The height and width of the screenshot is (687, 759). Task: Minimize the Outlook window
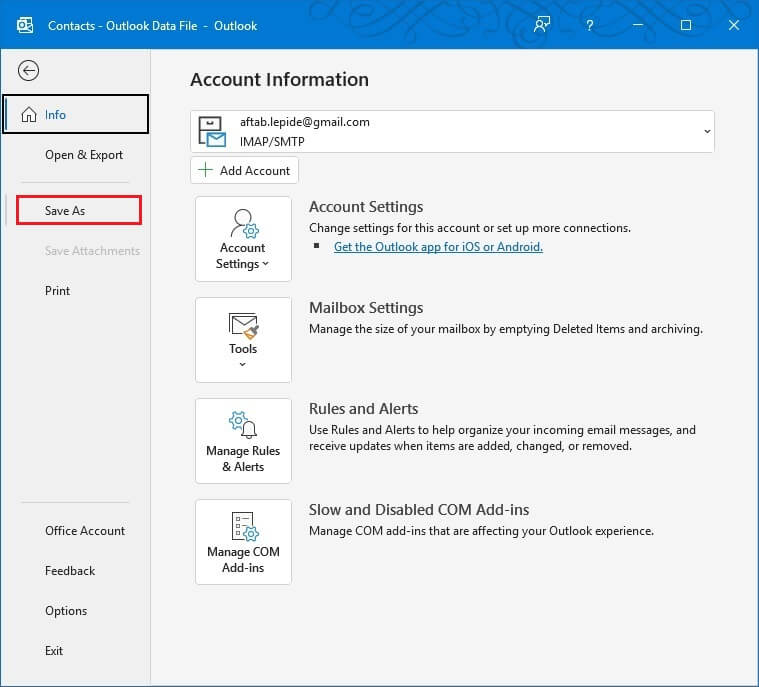[638, 25]
